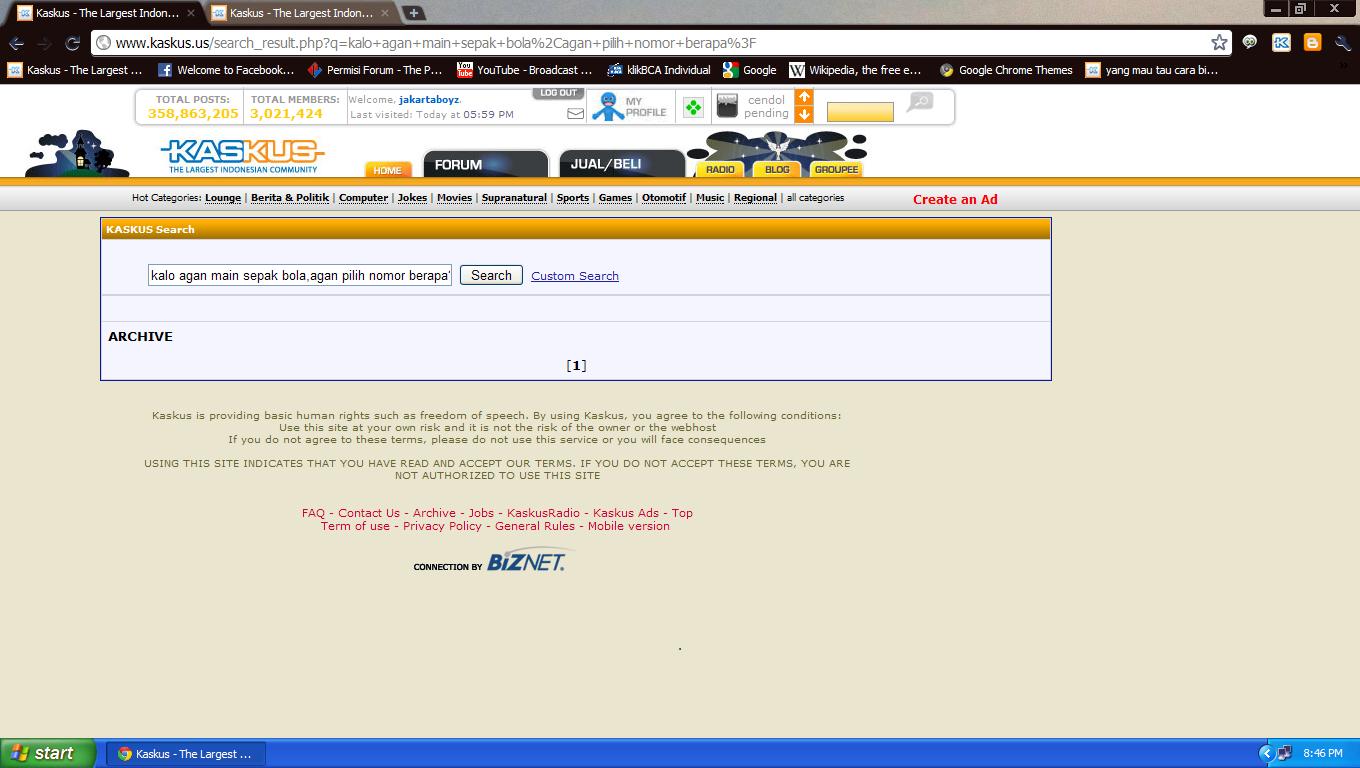Click the green reputation icon
The image size is (1360, 768).
tap(693, 107)
